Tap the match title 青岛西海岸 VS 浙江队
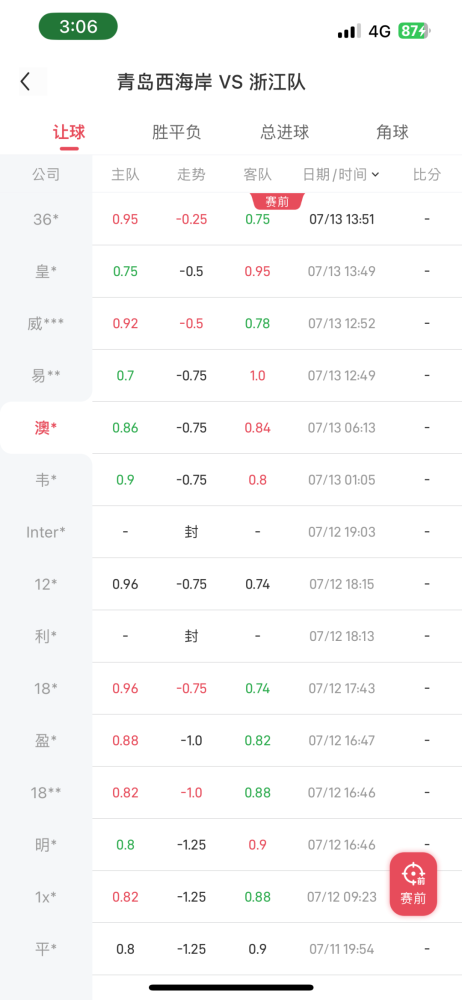 point(211,82)
